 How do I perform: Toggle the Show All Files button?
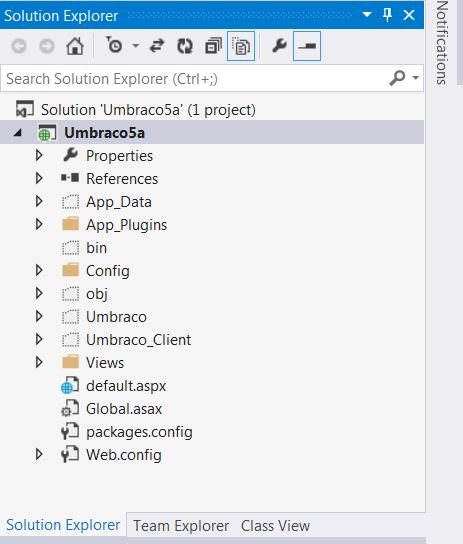point(241,46)
